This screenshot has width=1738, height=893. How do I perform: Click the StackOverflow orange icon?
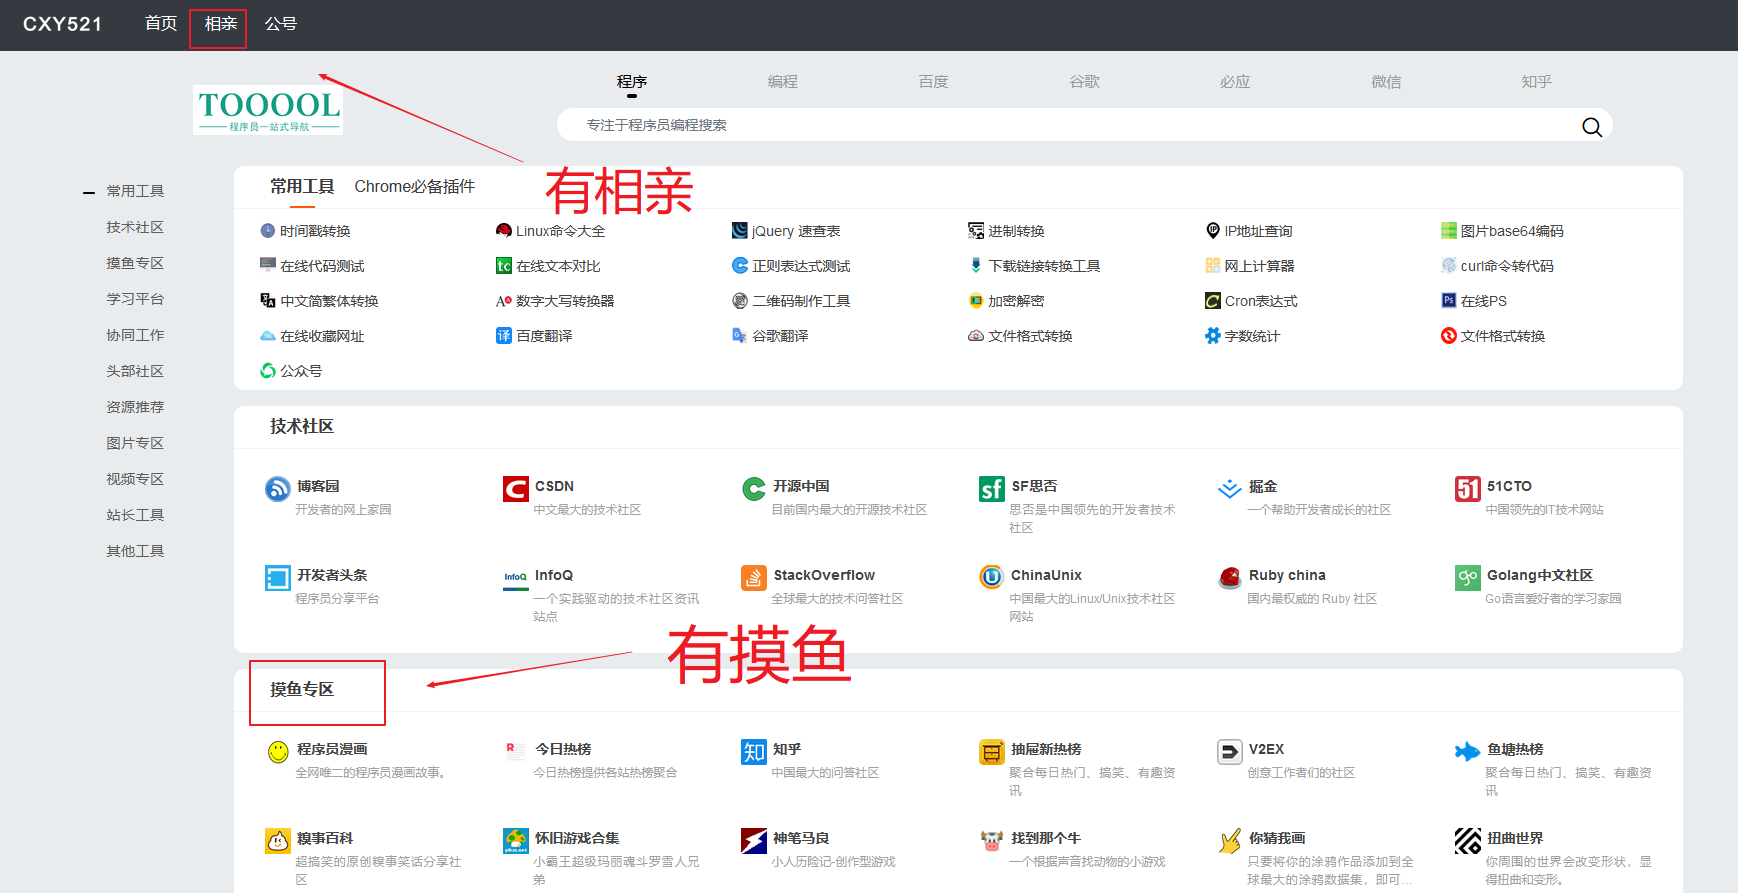(x=754, y=578)
